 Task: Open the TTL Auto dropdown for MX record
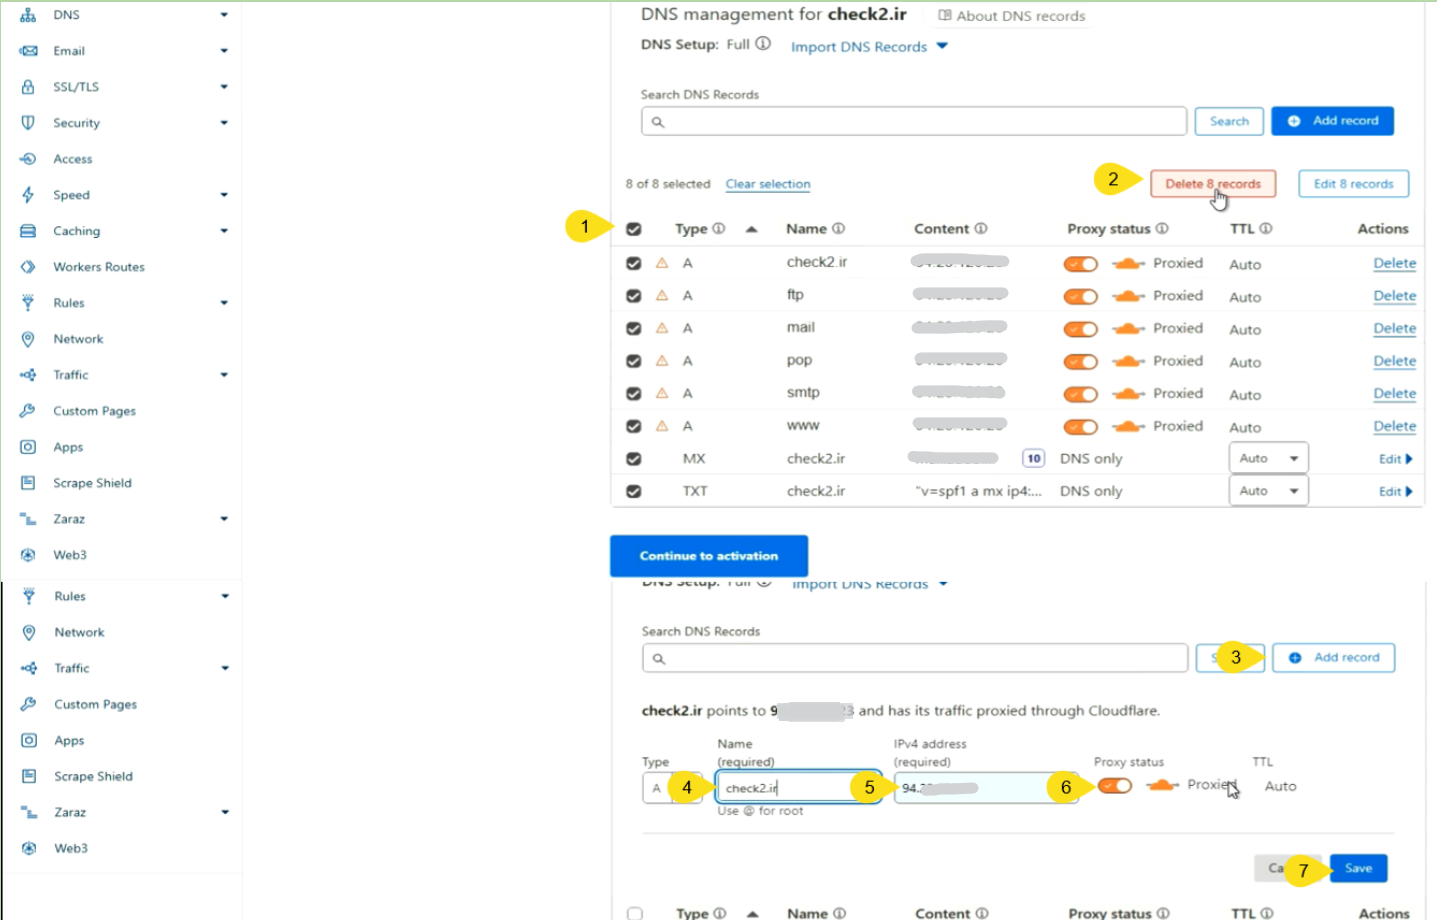tap(1268, 458)
